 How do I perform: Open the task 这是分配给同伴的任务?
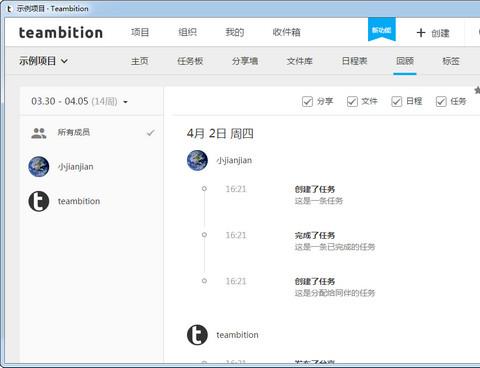tap(335, 293)
